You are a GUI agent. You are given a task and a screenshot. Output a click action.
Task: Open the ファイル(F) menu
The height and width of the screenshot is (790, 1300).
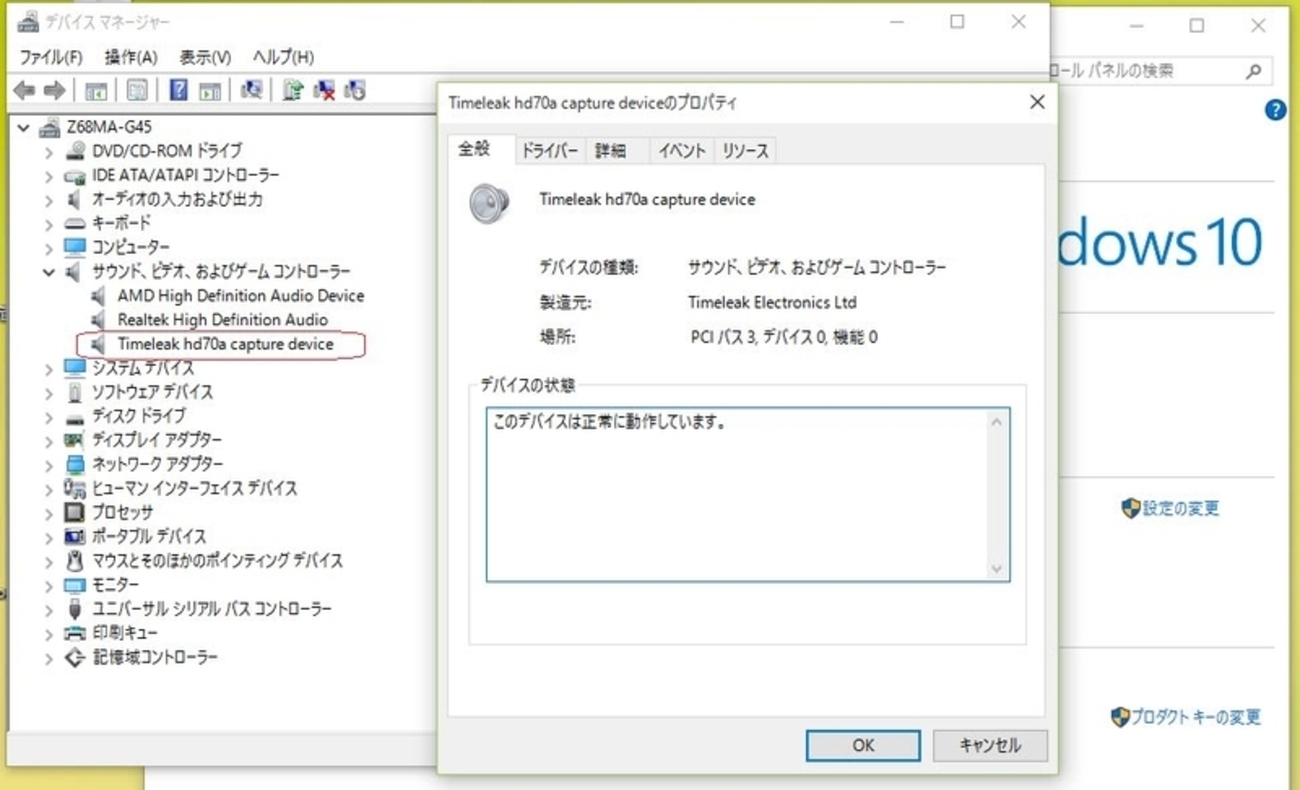click(x=51, y=57)
